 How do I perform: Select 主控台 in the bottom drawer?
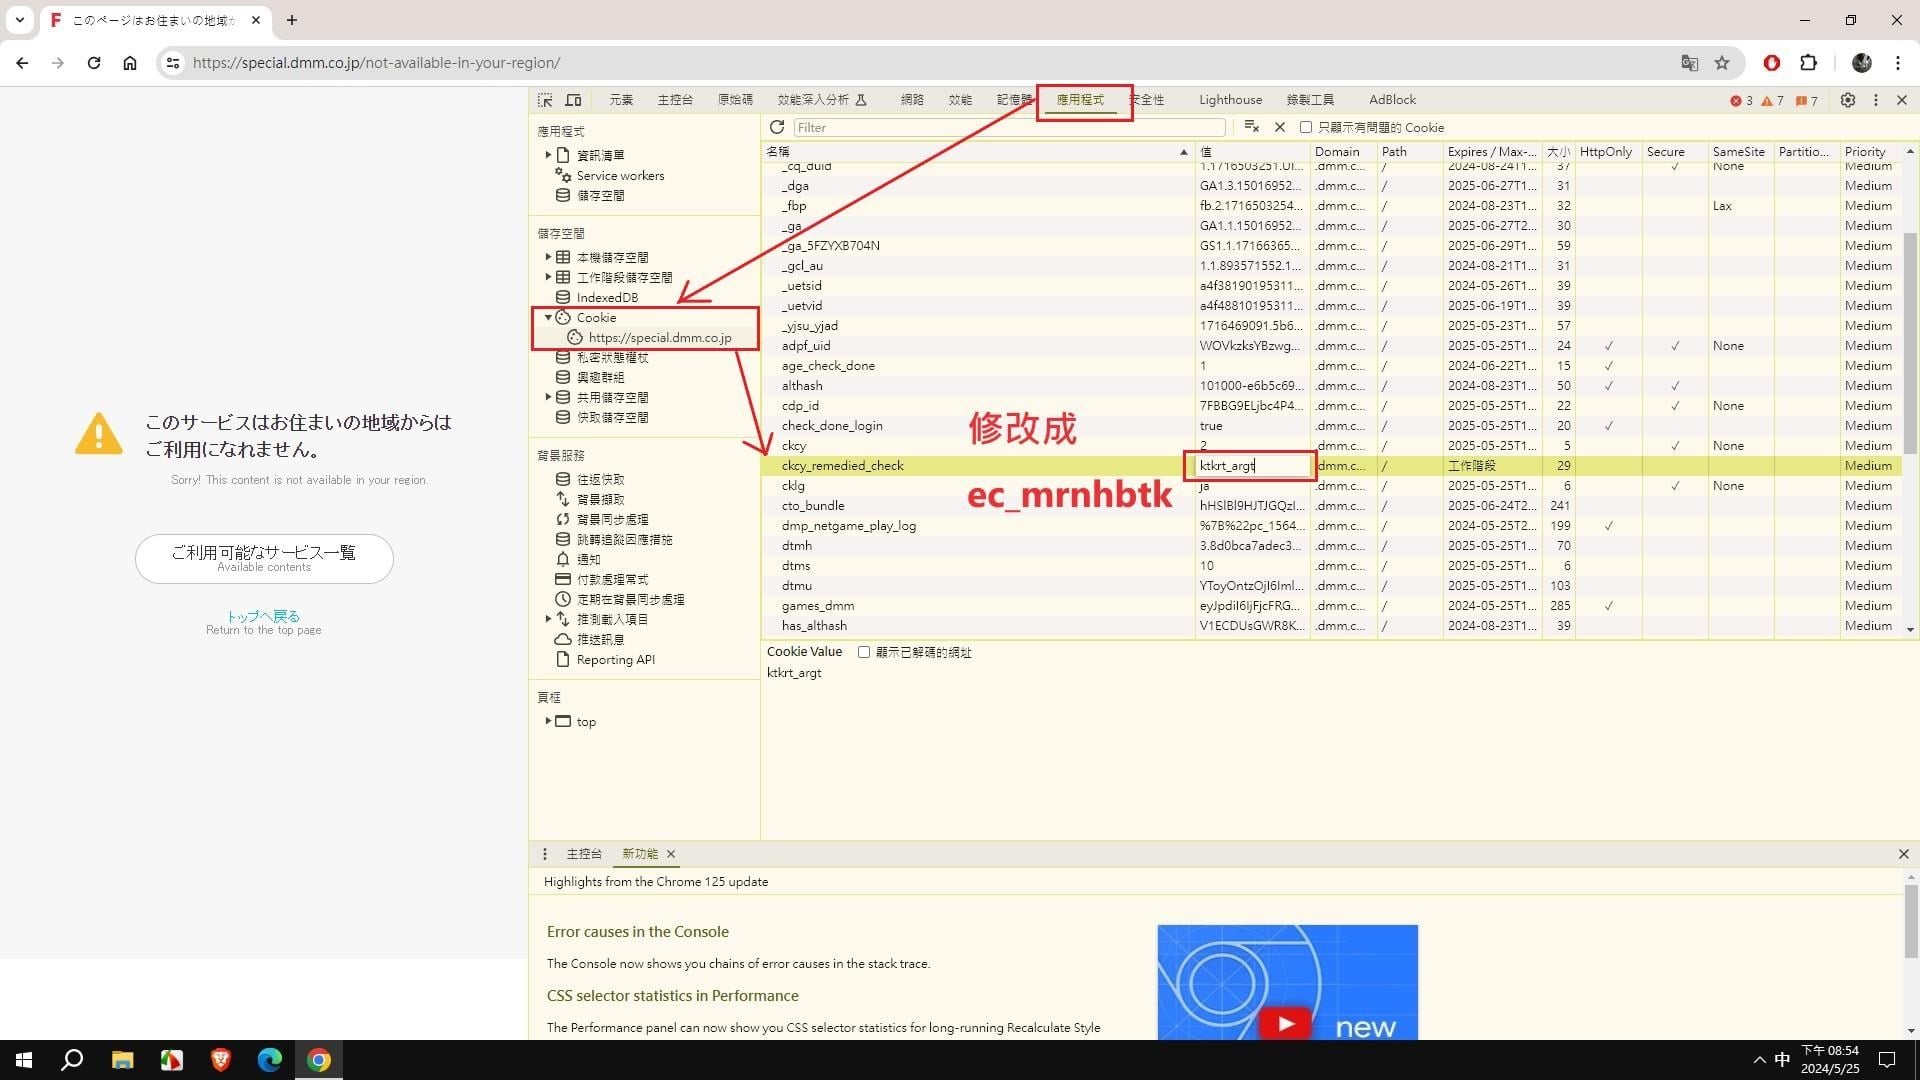click(584, 854)
